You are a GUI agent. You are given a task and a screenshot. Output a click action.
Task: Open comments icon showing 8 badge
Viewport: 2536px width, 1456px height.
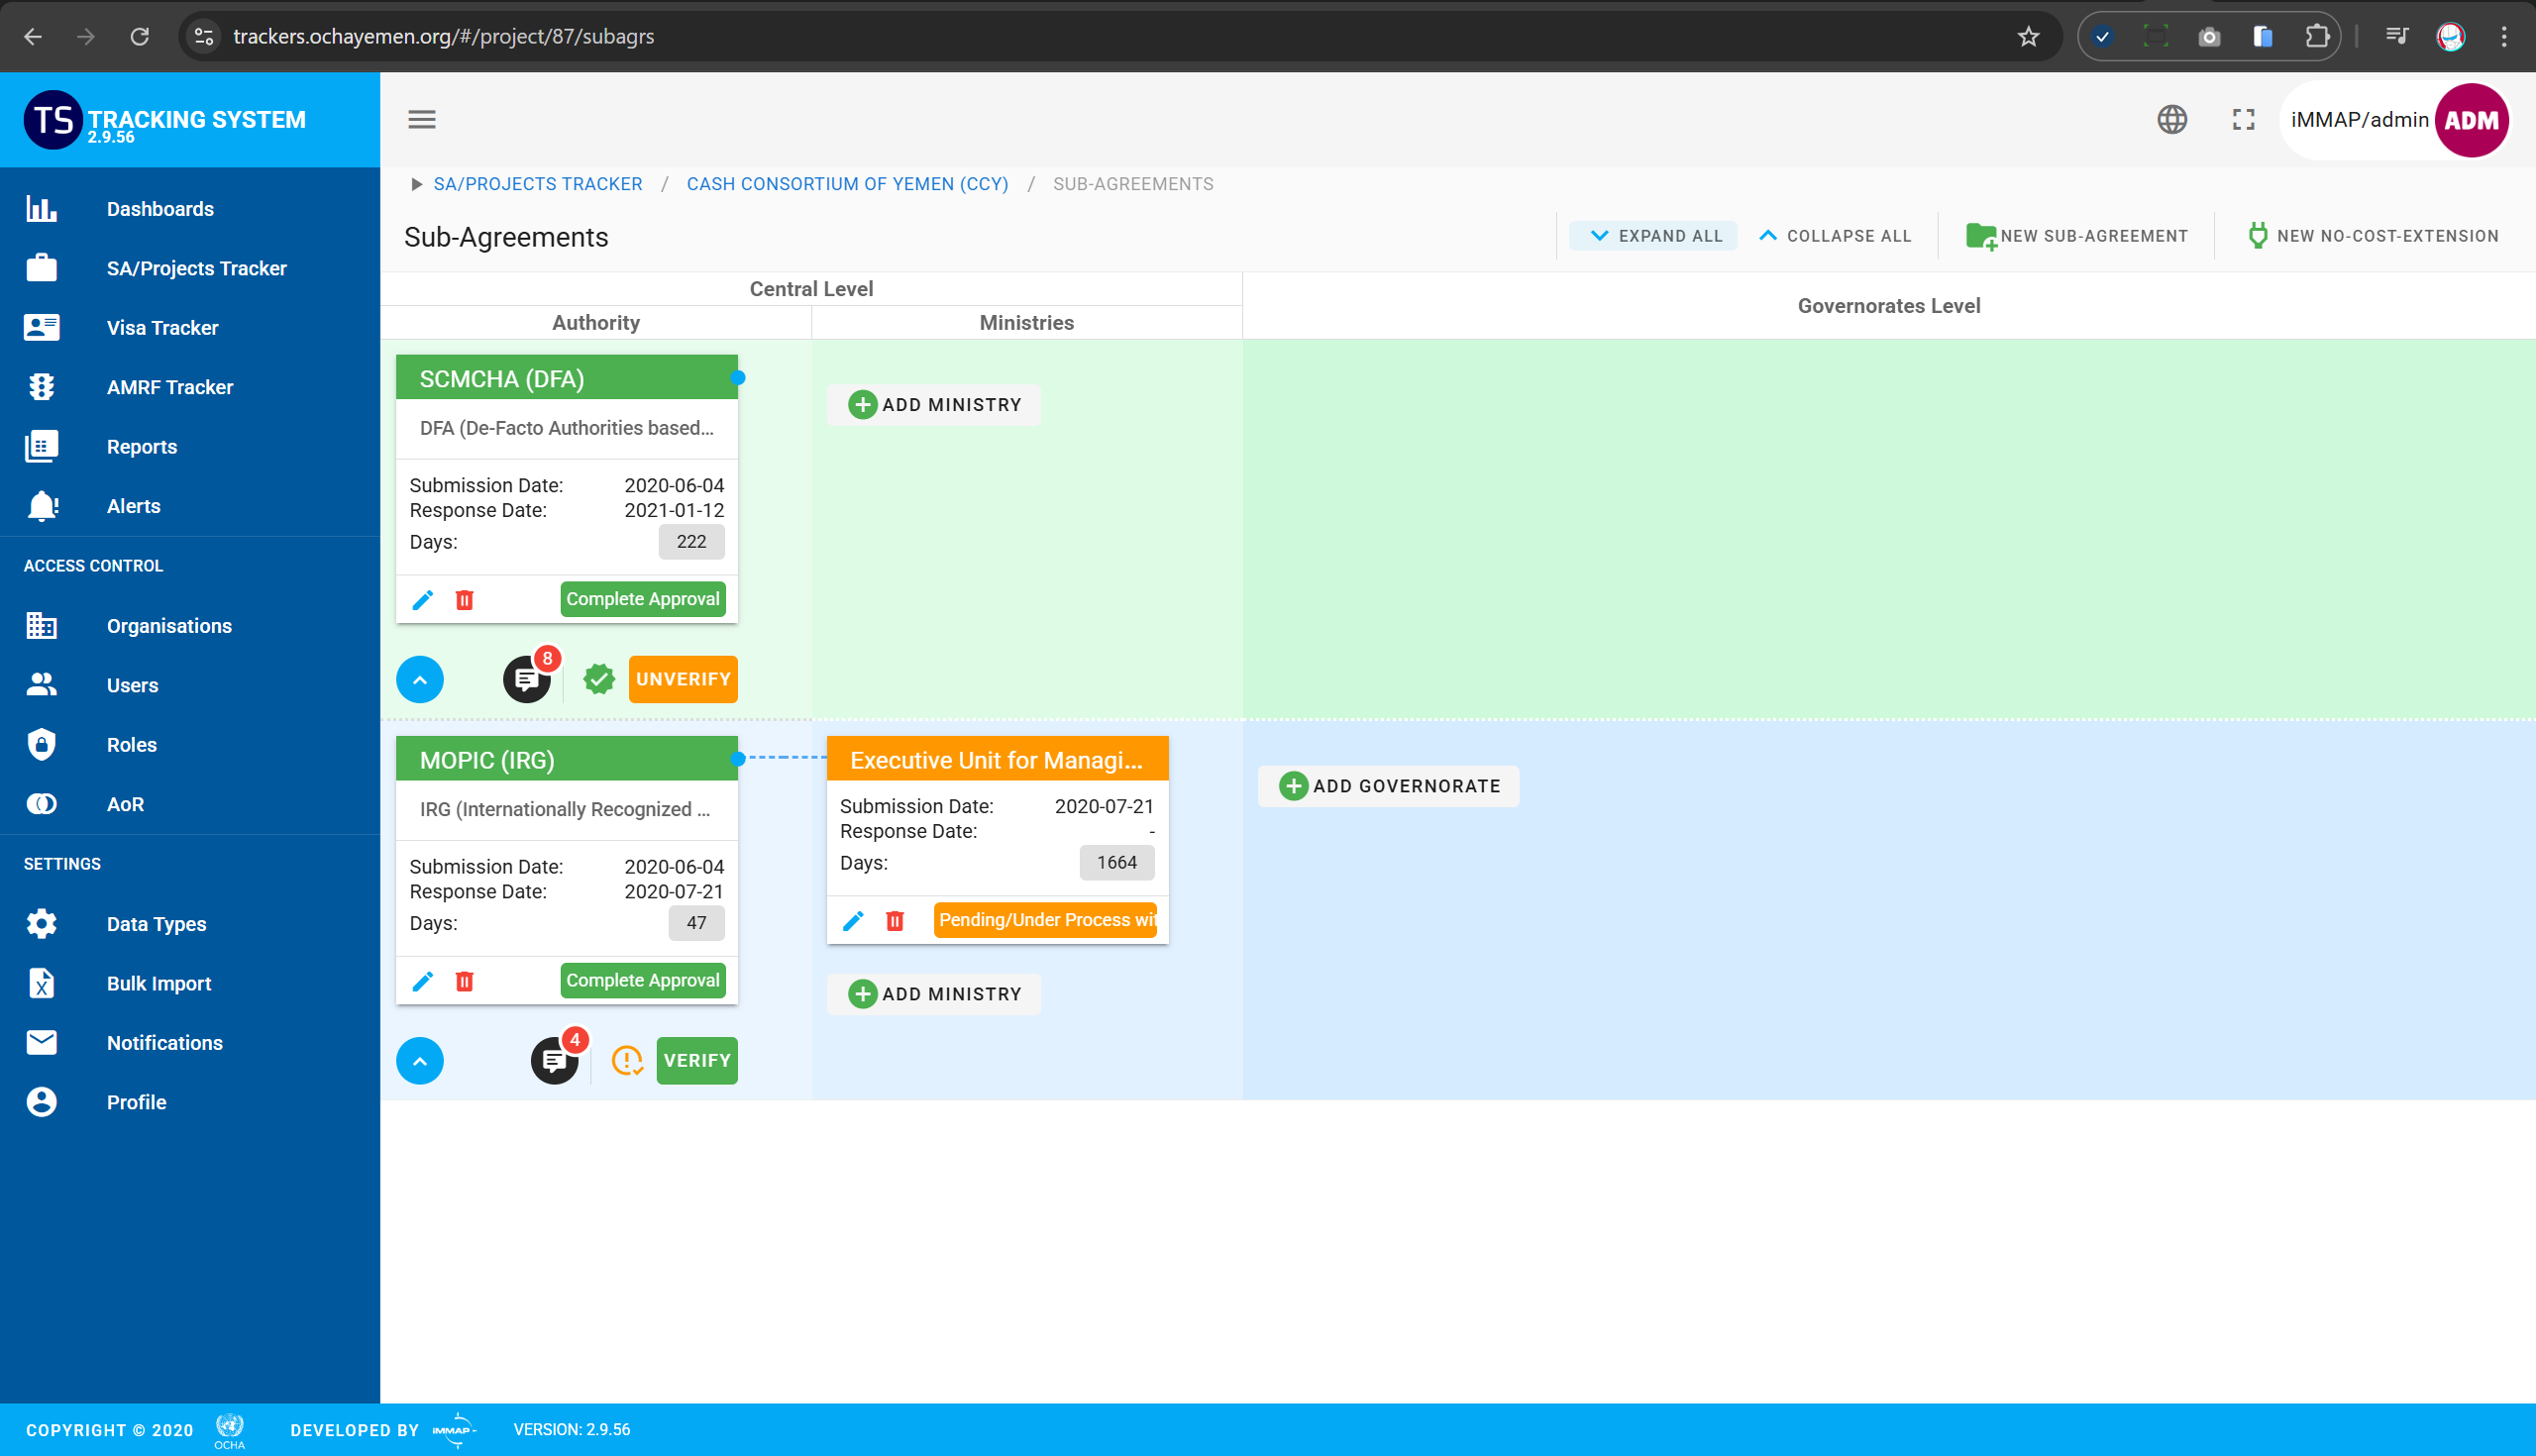click(x=527, y=680)
